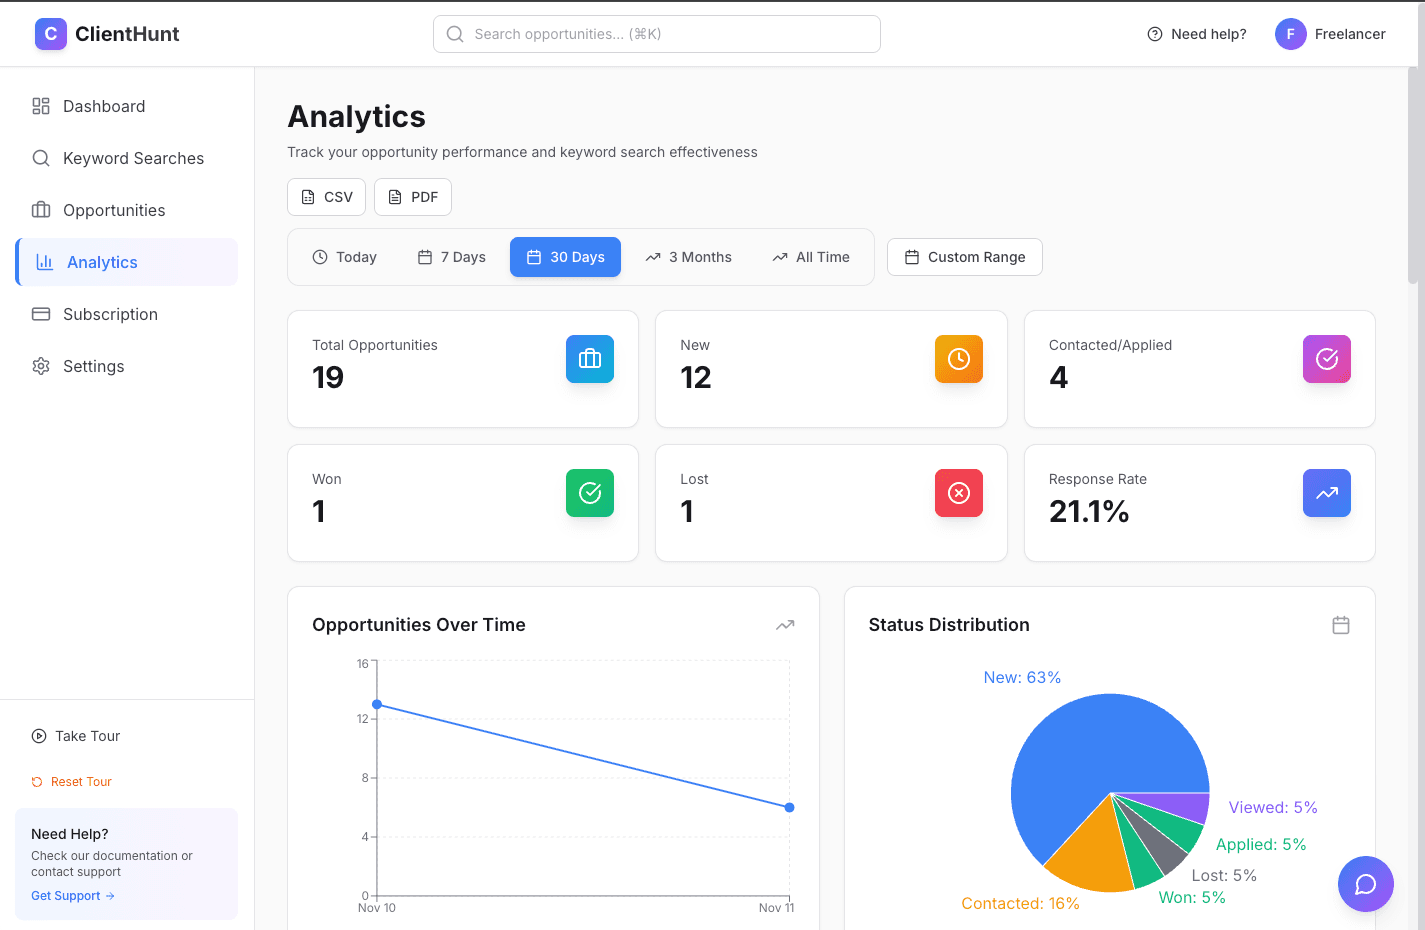Open Opportunities via the briefcase icon
The width and height of the screenshot is (1425, 930).
coord(40,210)
